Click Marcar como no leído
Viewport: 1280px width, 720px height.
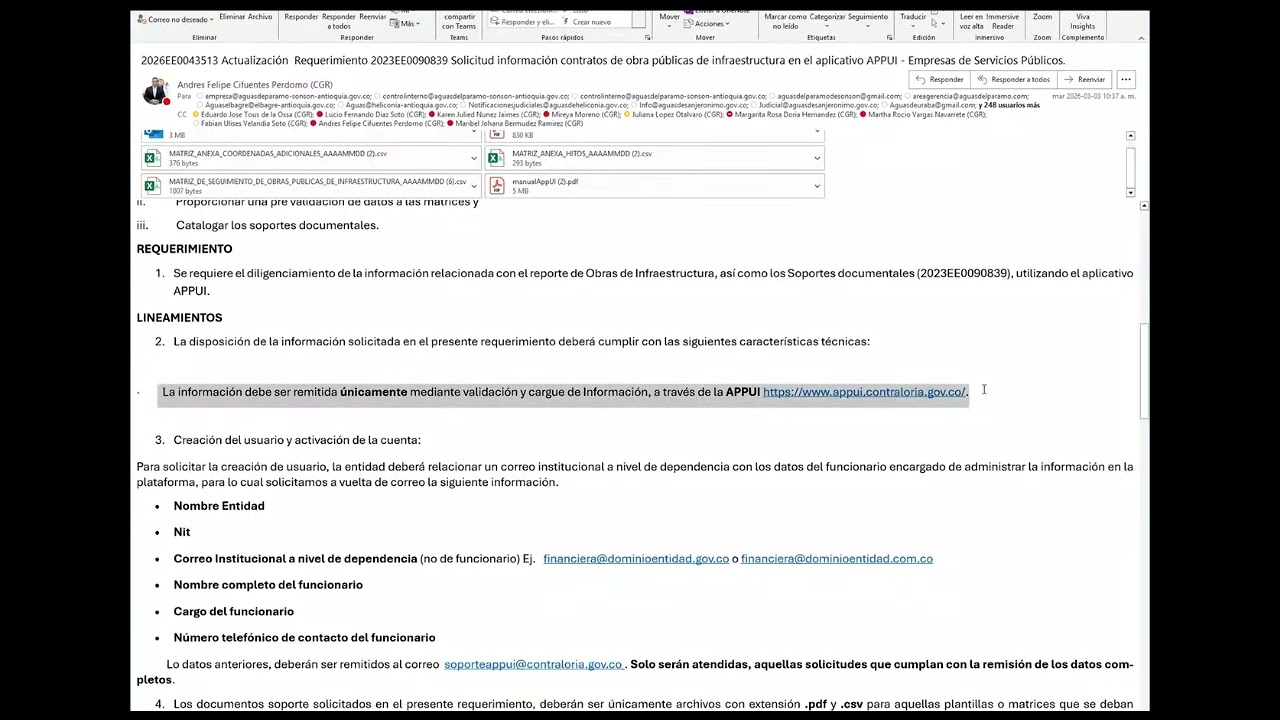(x=785, y=21)
